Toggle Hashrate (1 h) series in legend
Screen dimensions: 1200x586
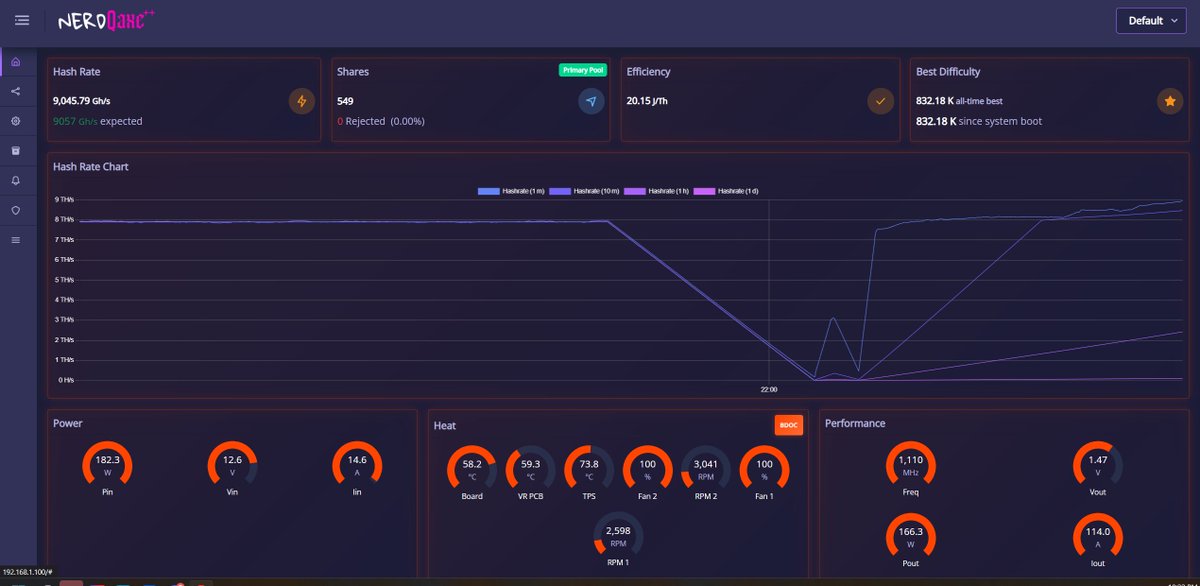pos(657,190)
